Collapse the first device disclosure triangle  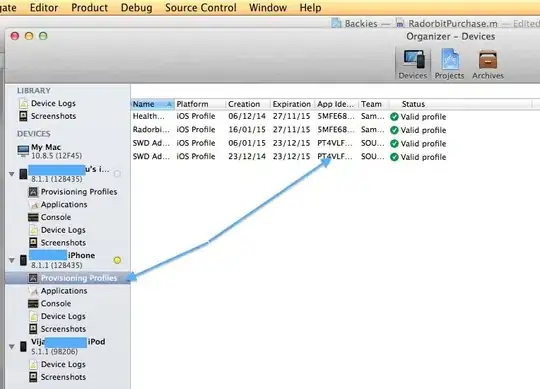pos(12,174)
